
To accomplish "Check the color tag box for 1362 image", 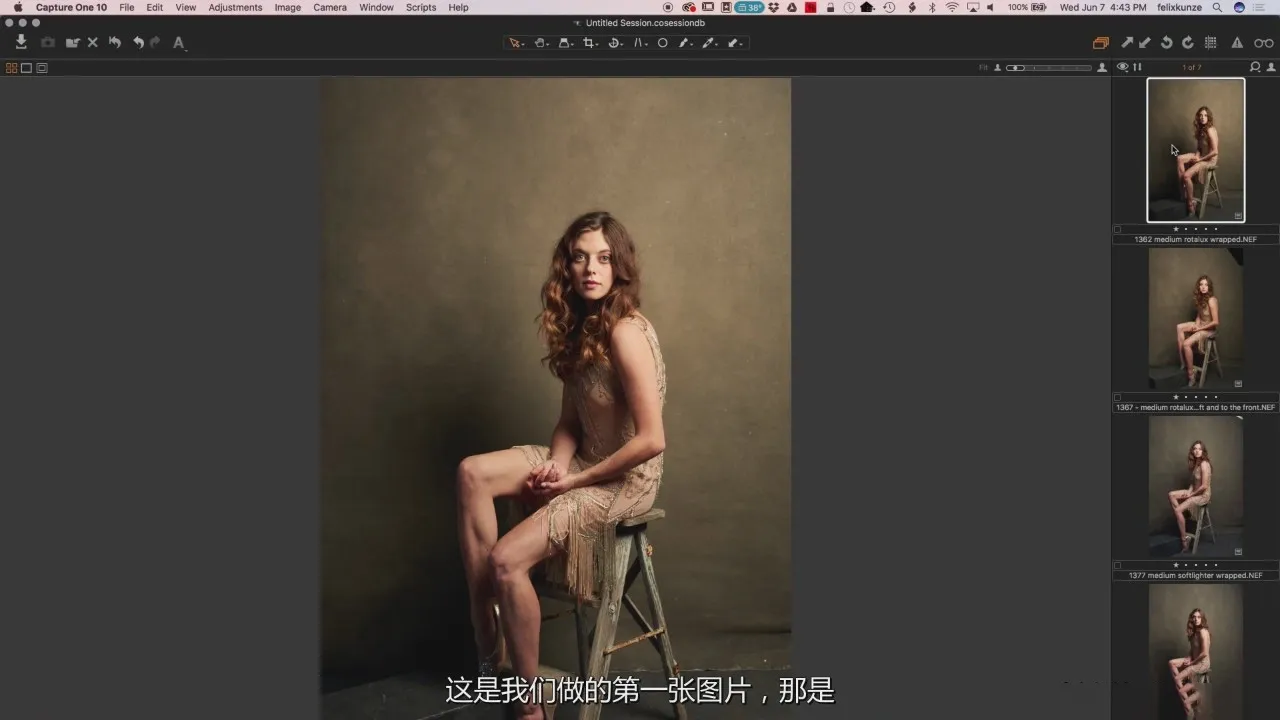I will [1118, 229].
